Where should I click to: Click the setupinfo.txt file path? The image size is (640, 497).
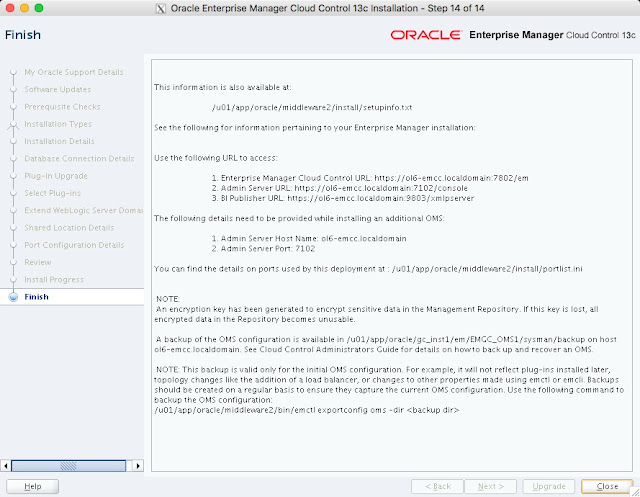(x=312, y=107)
